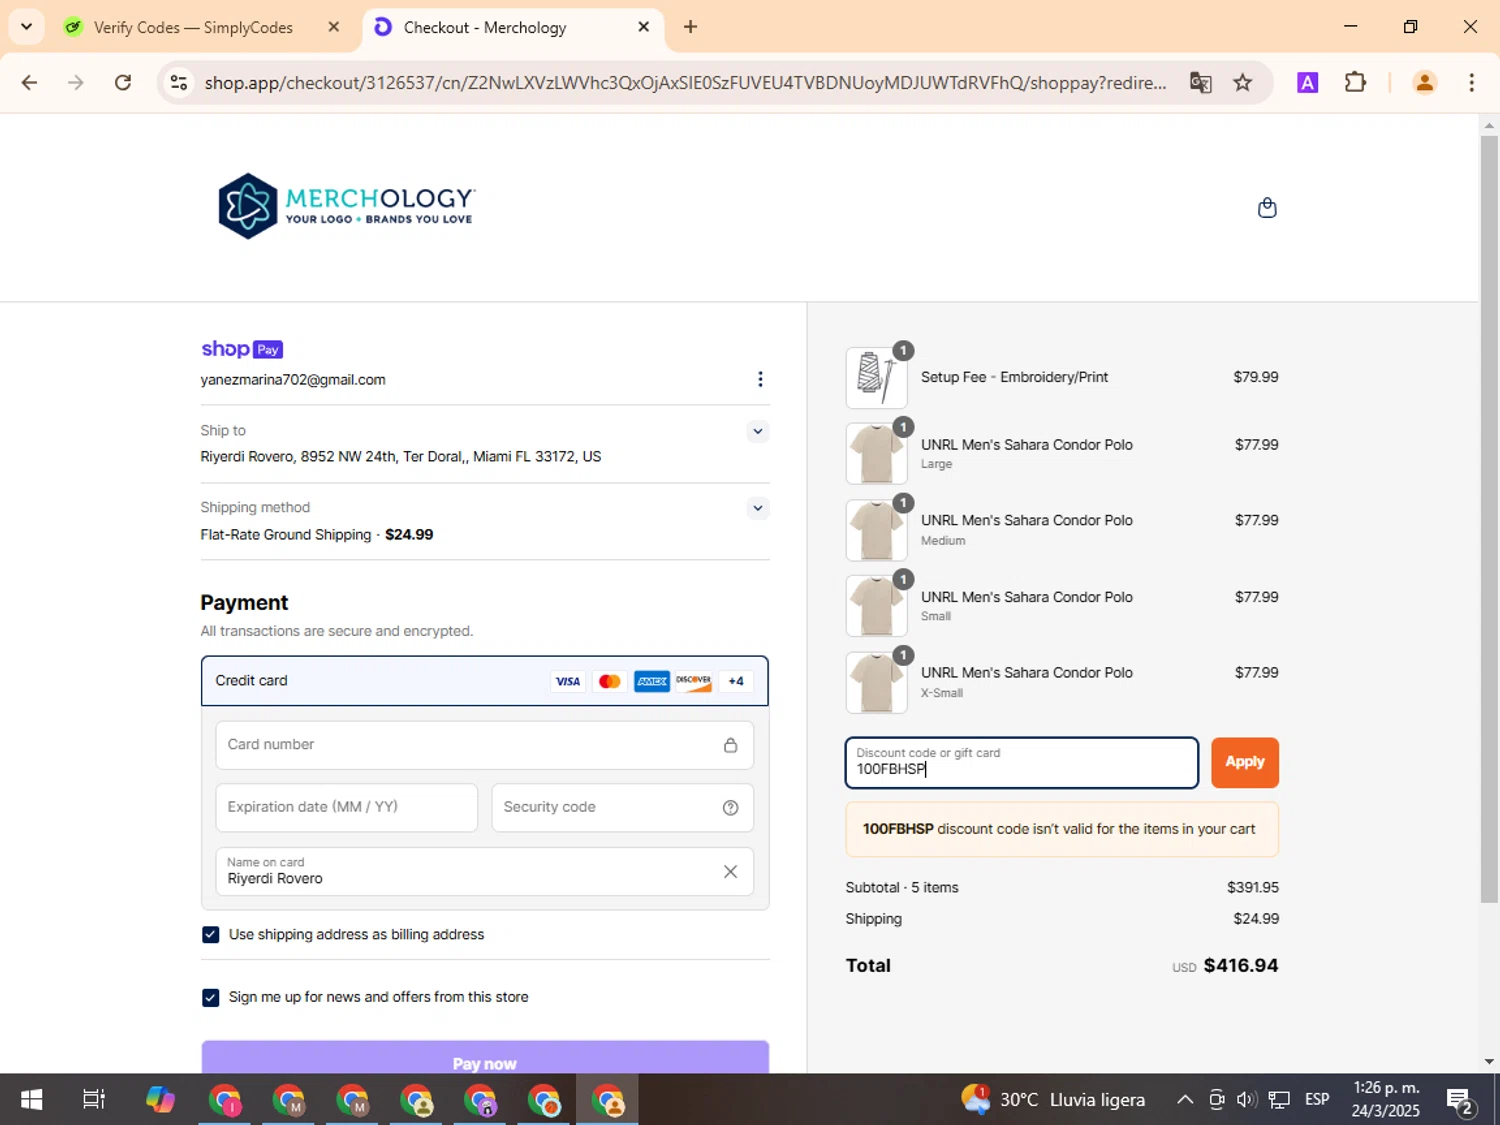The width and height of the screenshot is (1500, 1125).
Task: Reload the checkout page
Action: 123,82
